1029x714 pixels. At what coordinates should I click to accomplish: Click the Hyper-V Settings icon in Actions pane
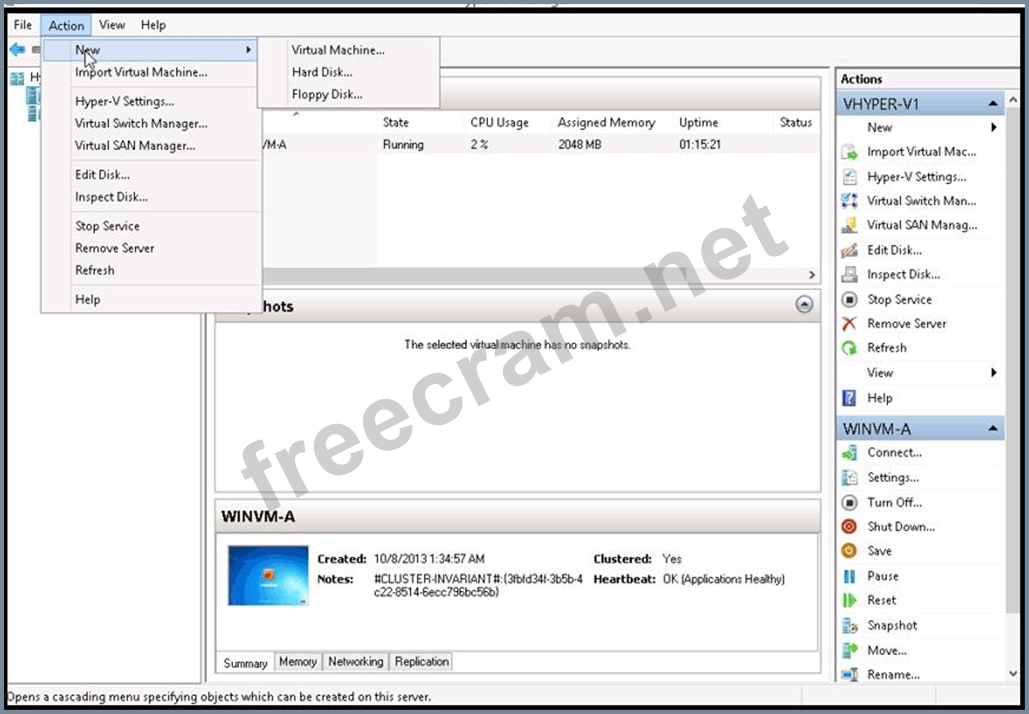[849, 177]
